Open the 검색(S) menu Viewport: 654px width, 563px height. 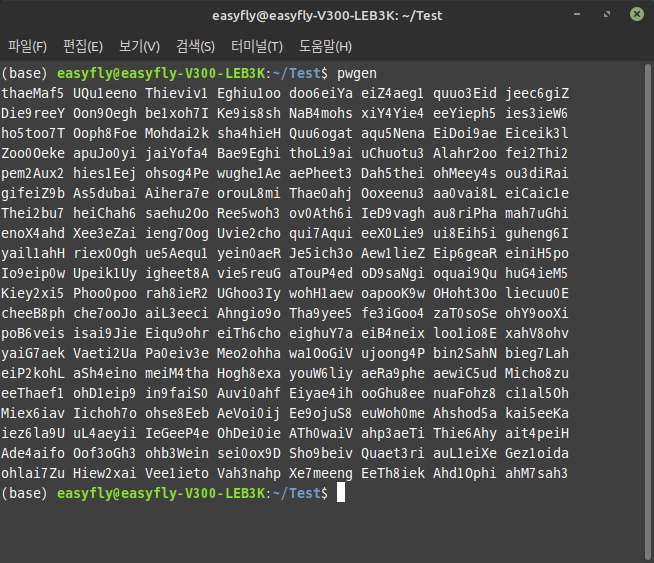(195, 46)
